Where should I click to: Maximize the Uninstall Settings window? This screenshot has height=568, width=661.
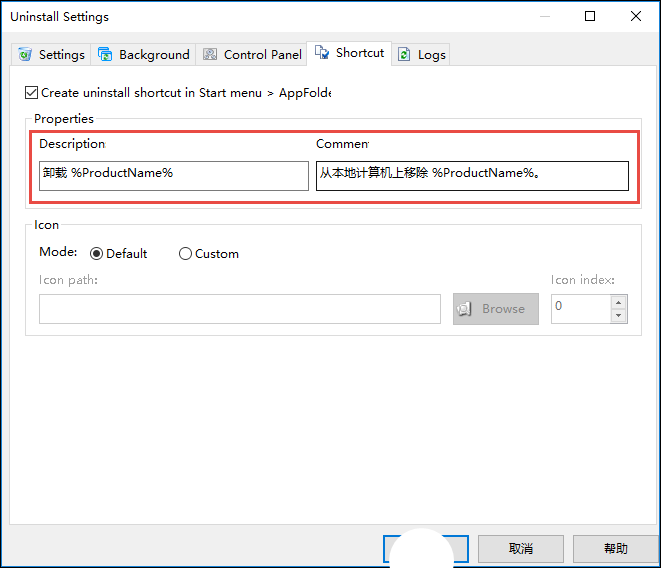point(590,16)
